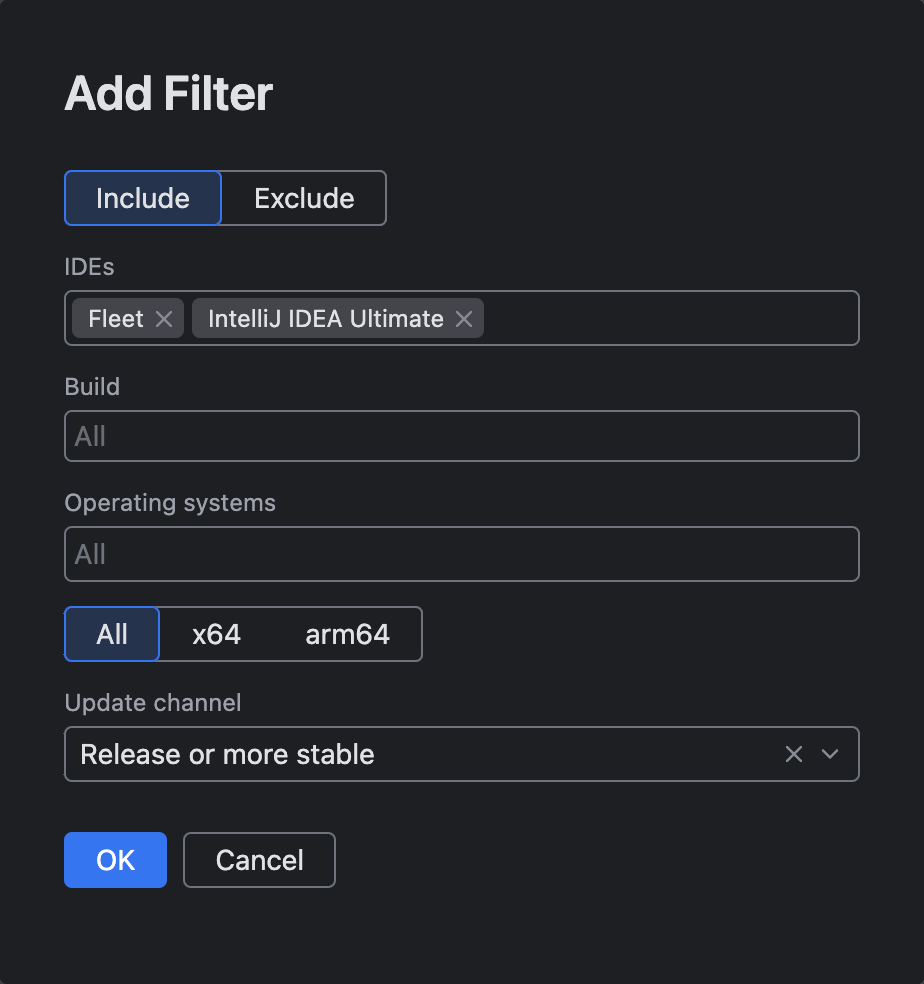924x984 pixels.
Task: Switch filter mode to Exclude
Action: tap(303, 198)
